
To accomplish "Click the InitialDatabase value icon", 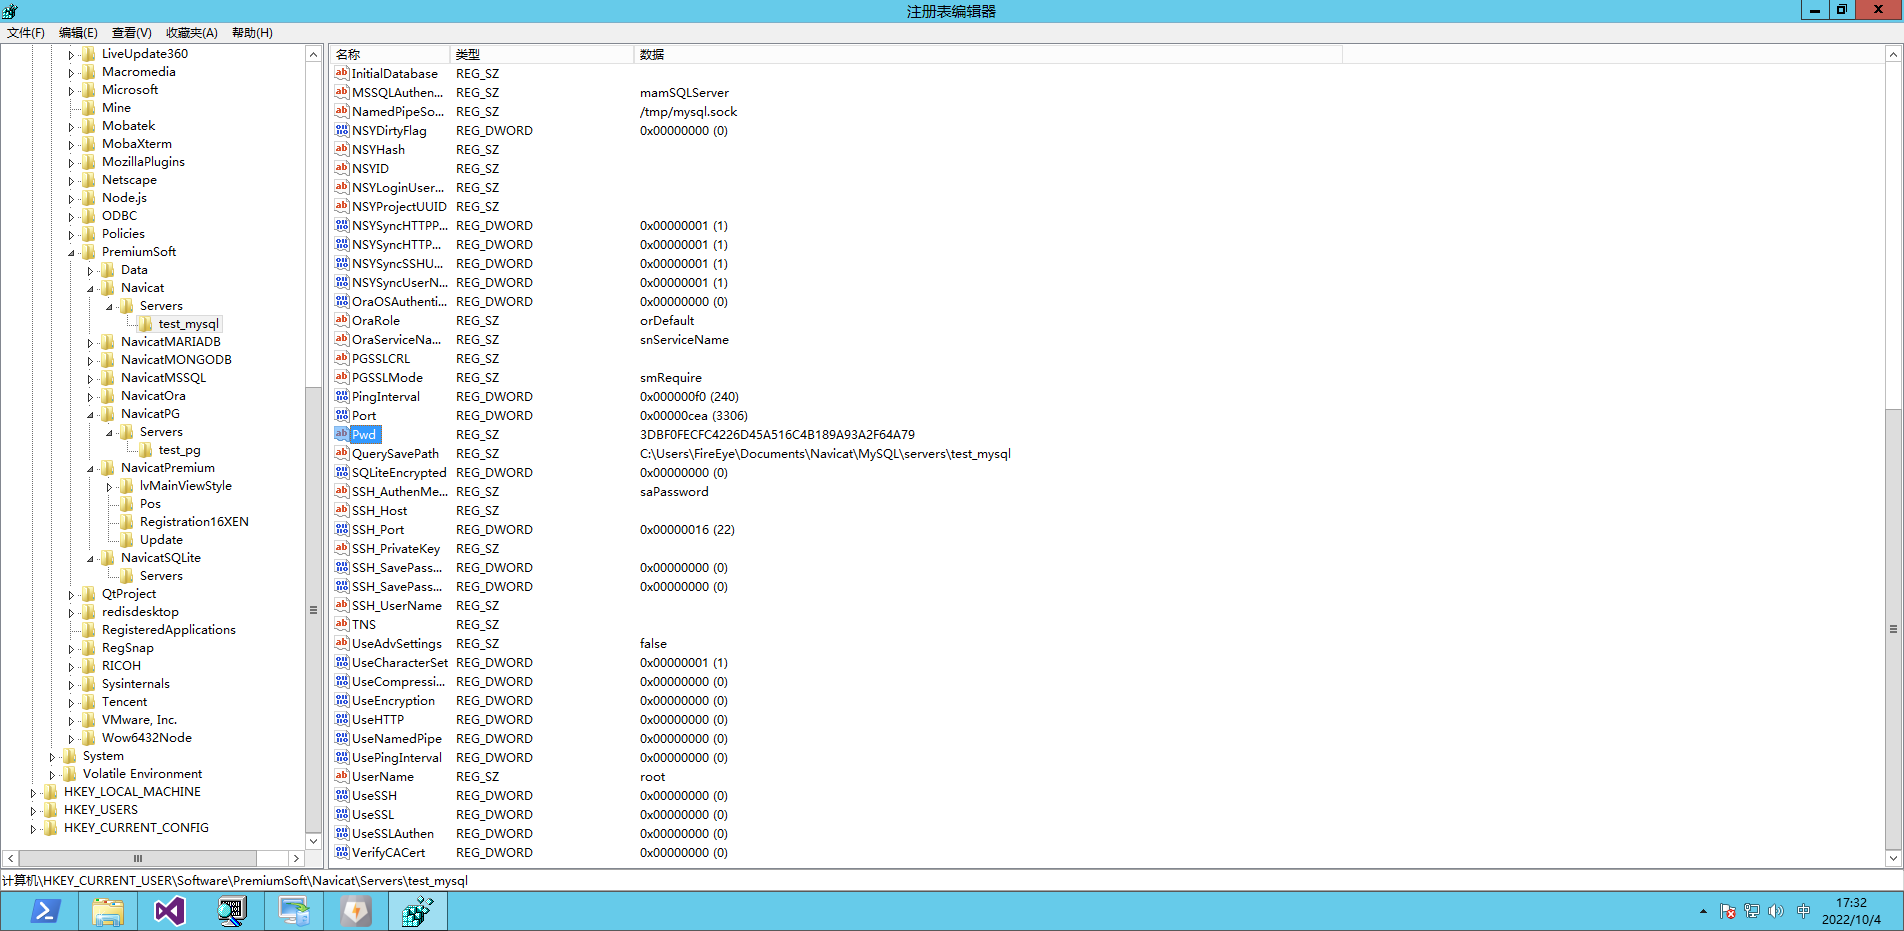I will (x=342, y=73).
